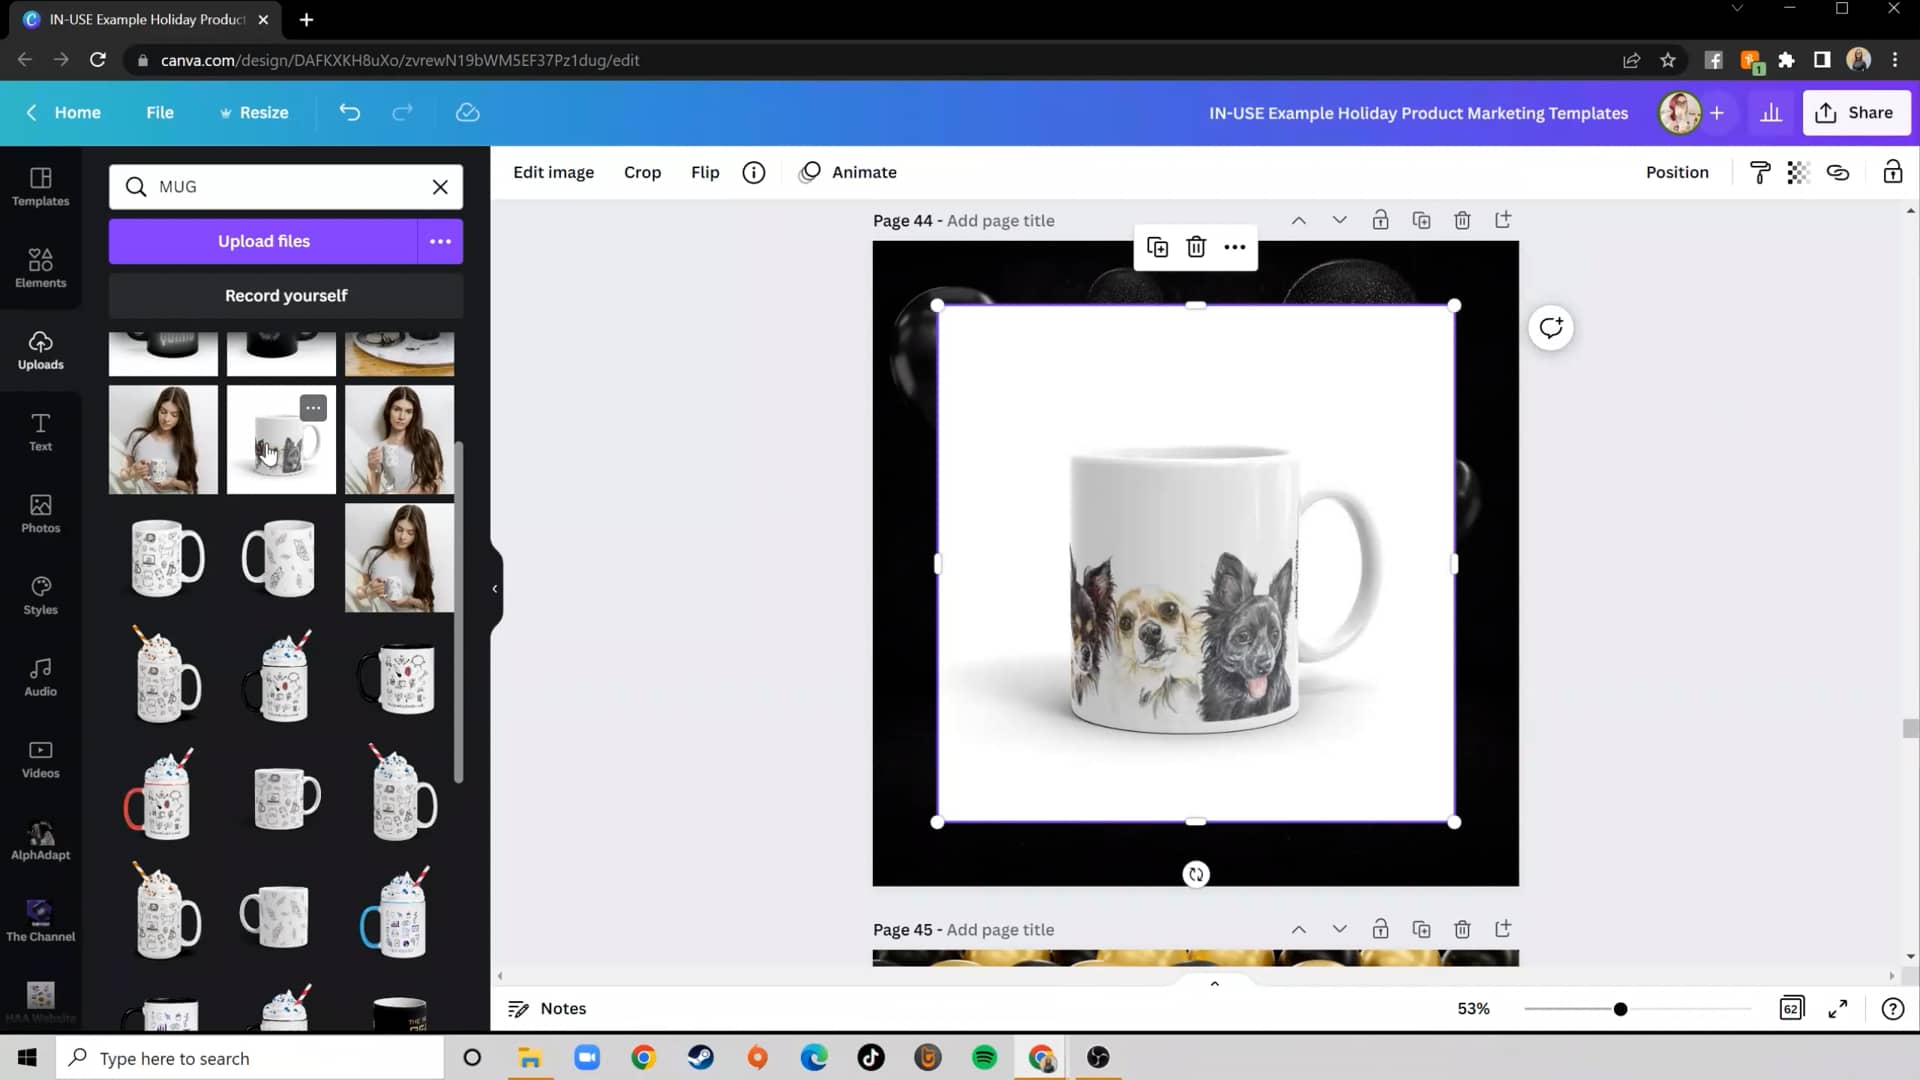
Task: Select woman holding mug thumbnail at left
Action: tap(163, 440)
